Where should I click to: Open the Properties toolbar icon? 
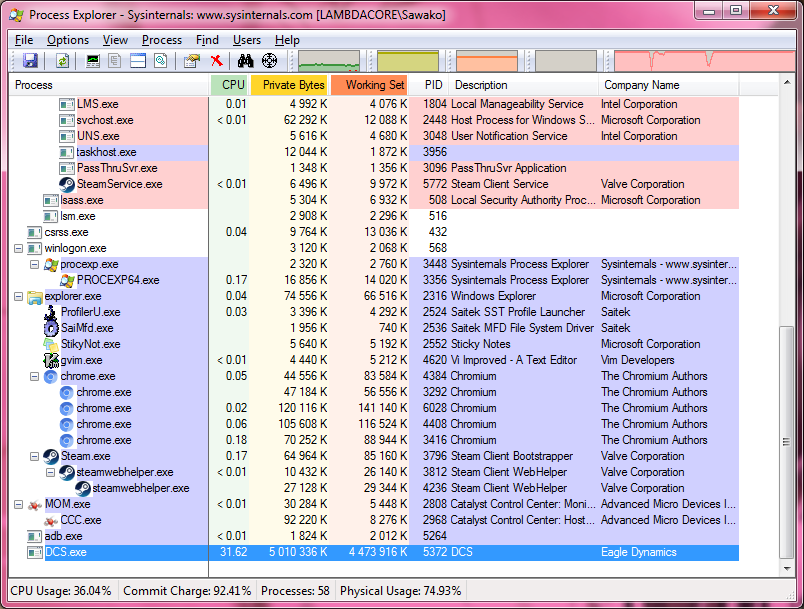click(x=192, y=61)
